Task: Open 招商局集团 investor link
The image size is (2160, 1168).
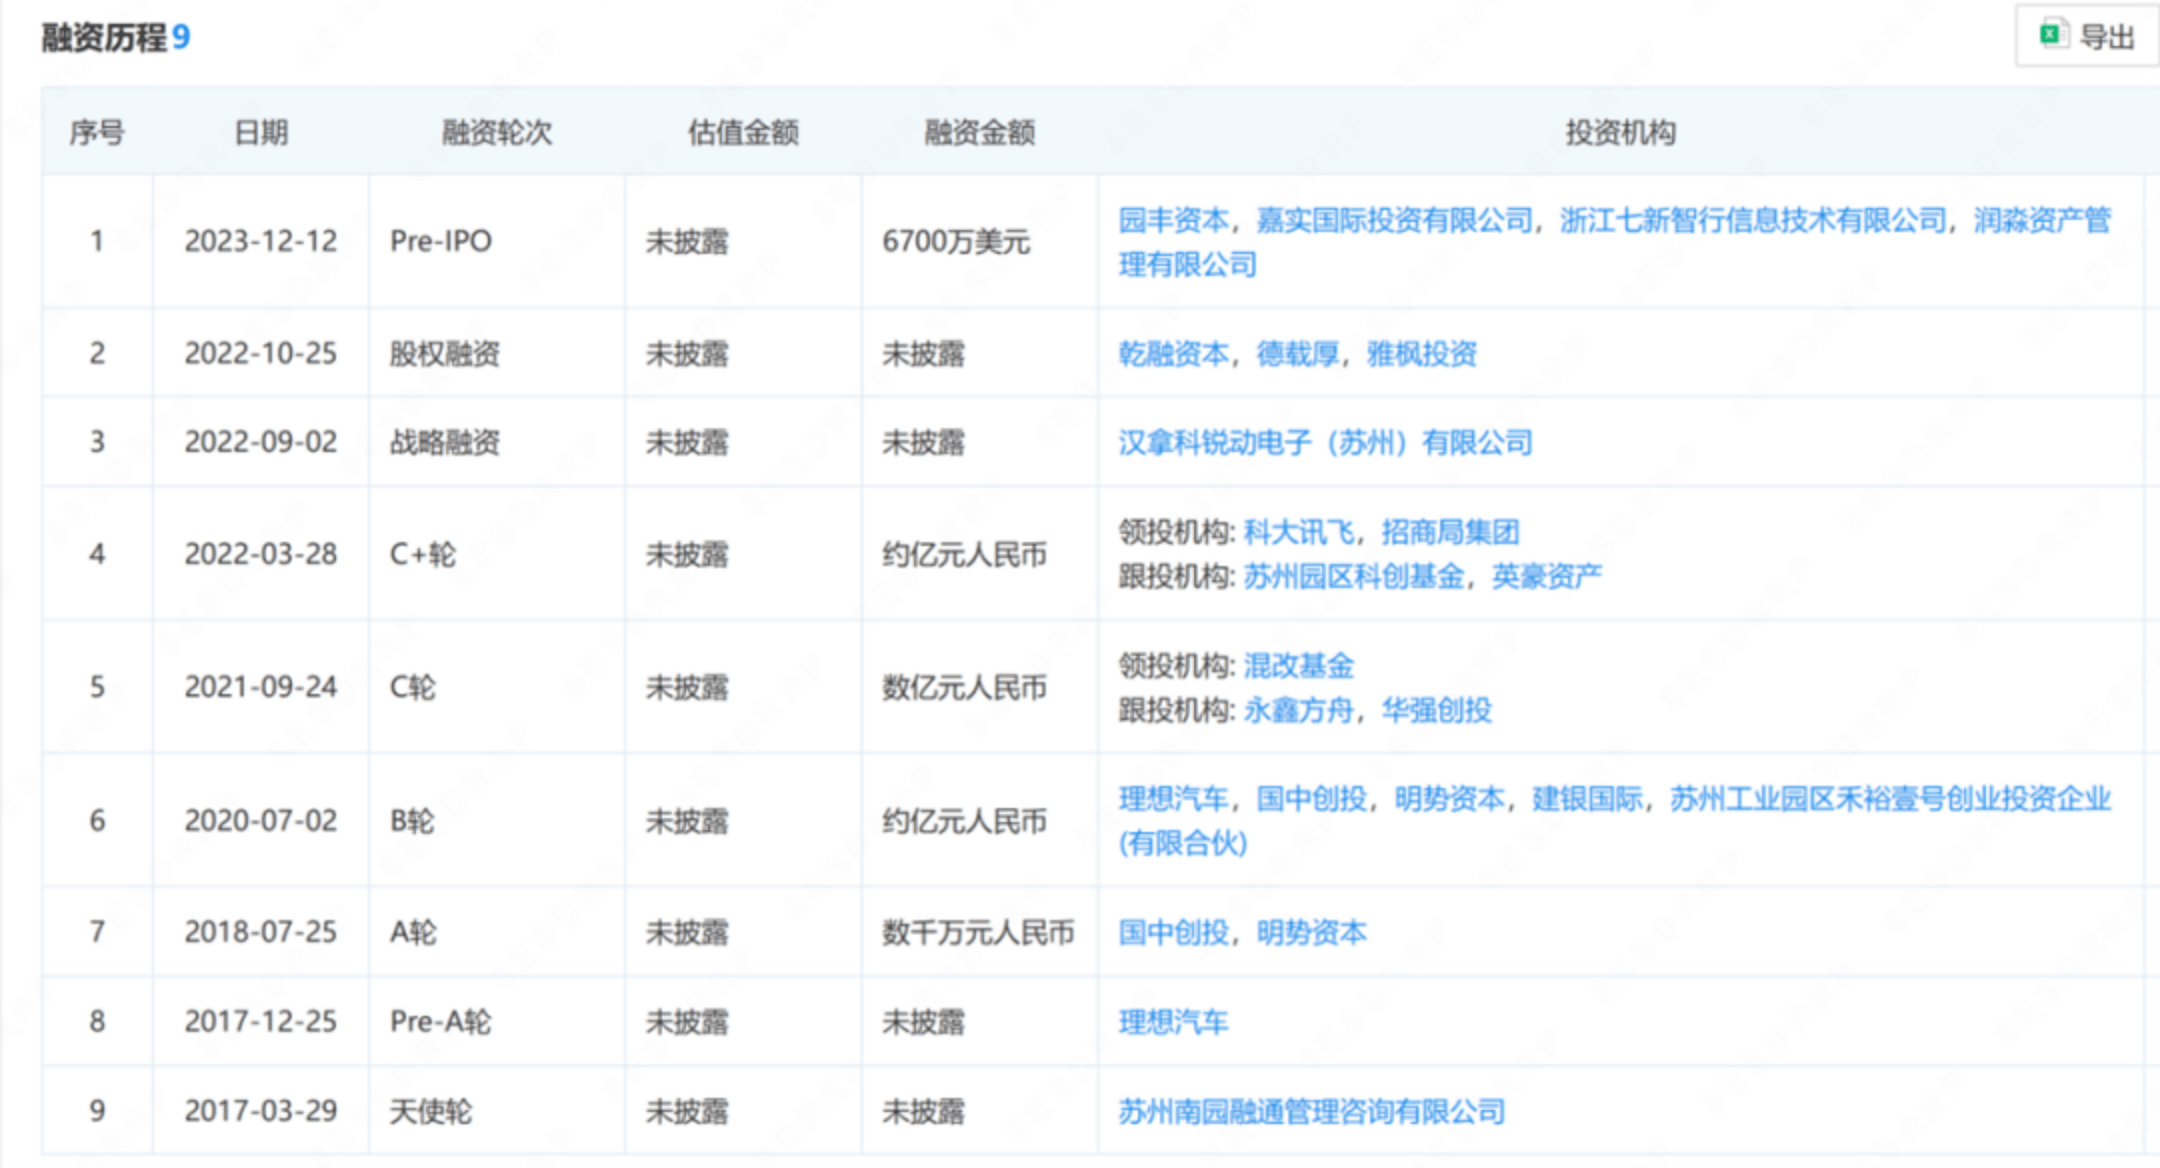Action: (1450, 532)
